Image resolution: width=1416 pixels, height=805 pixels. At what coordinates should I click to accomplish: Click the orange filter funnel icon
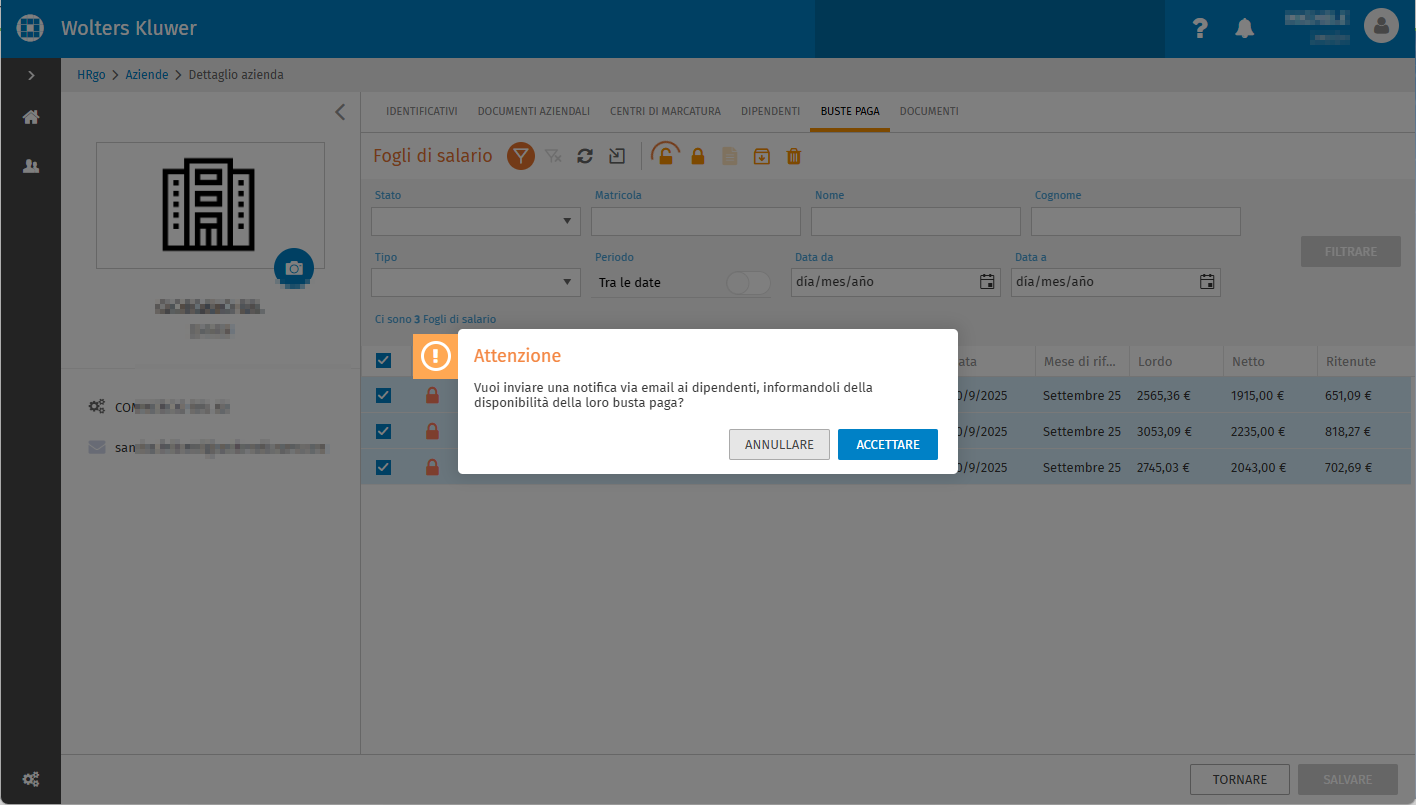(521, 156)
